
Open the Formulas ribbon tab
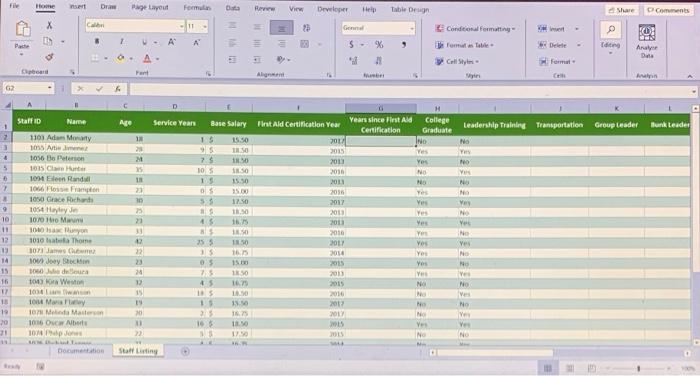(x=197, y=8)
